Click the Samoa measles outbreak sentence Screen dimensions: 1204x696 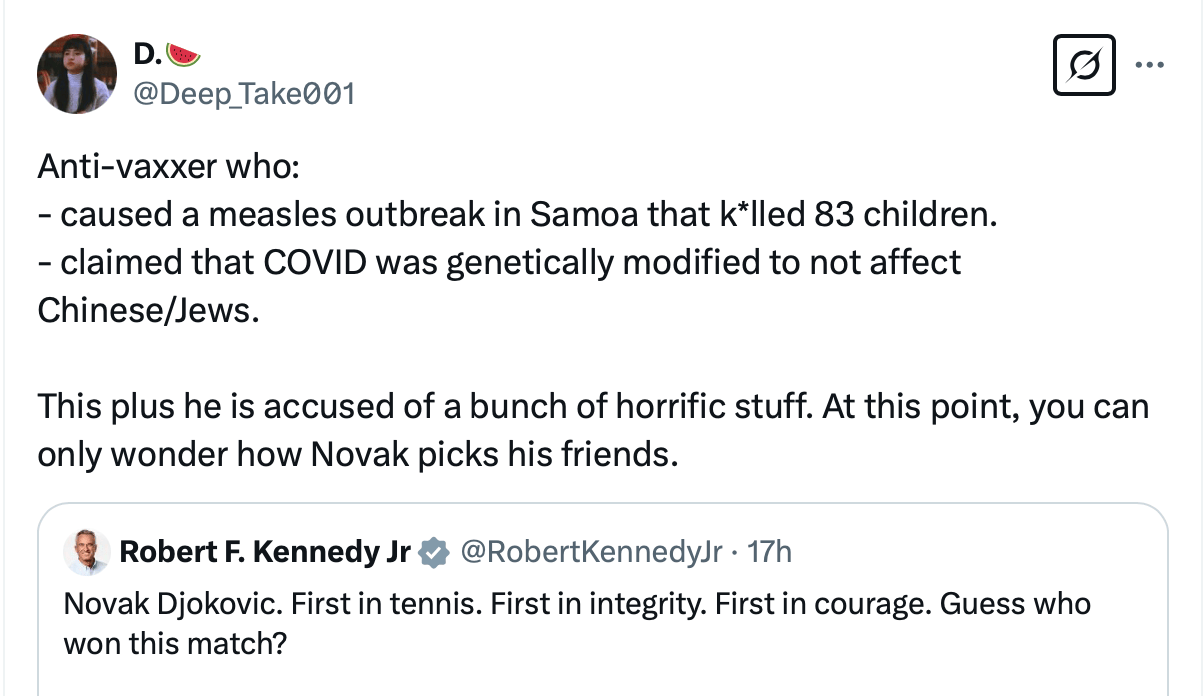point(516,215)
